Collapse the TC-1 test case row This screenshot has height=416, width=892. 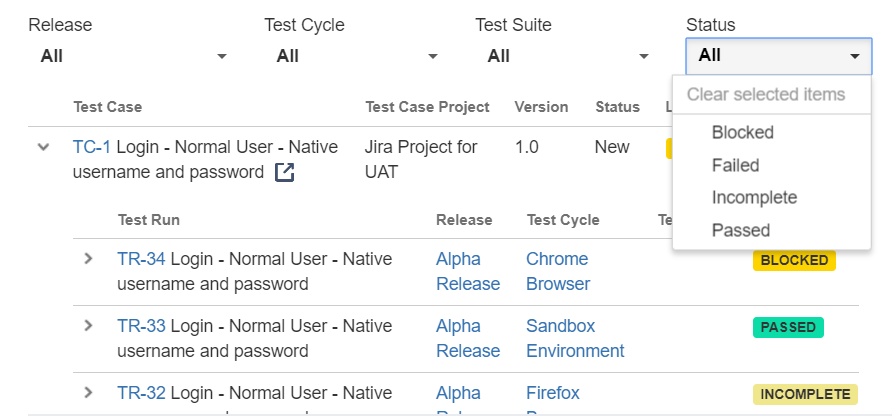pos(43,147)
